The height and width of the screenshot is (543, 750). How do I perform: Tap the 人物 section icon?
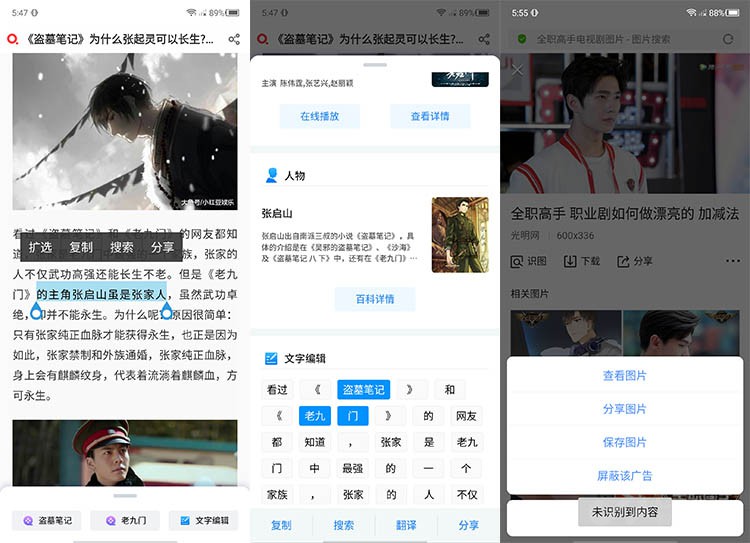click(x=271, y=176)
